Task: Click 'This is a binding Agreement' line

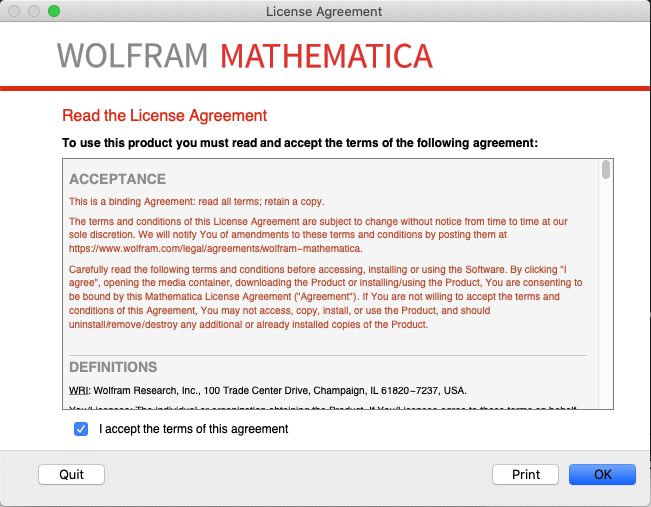Action: (x=196, y=201)
